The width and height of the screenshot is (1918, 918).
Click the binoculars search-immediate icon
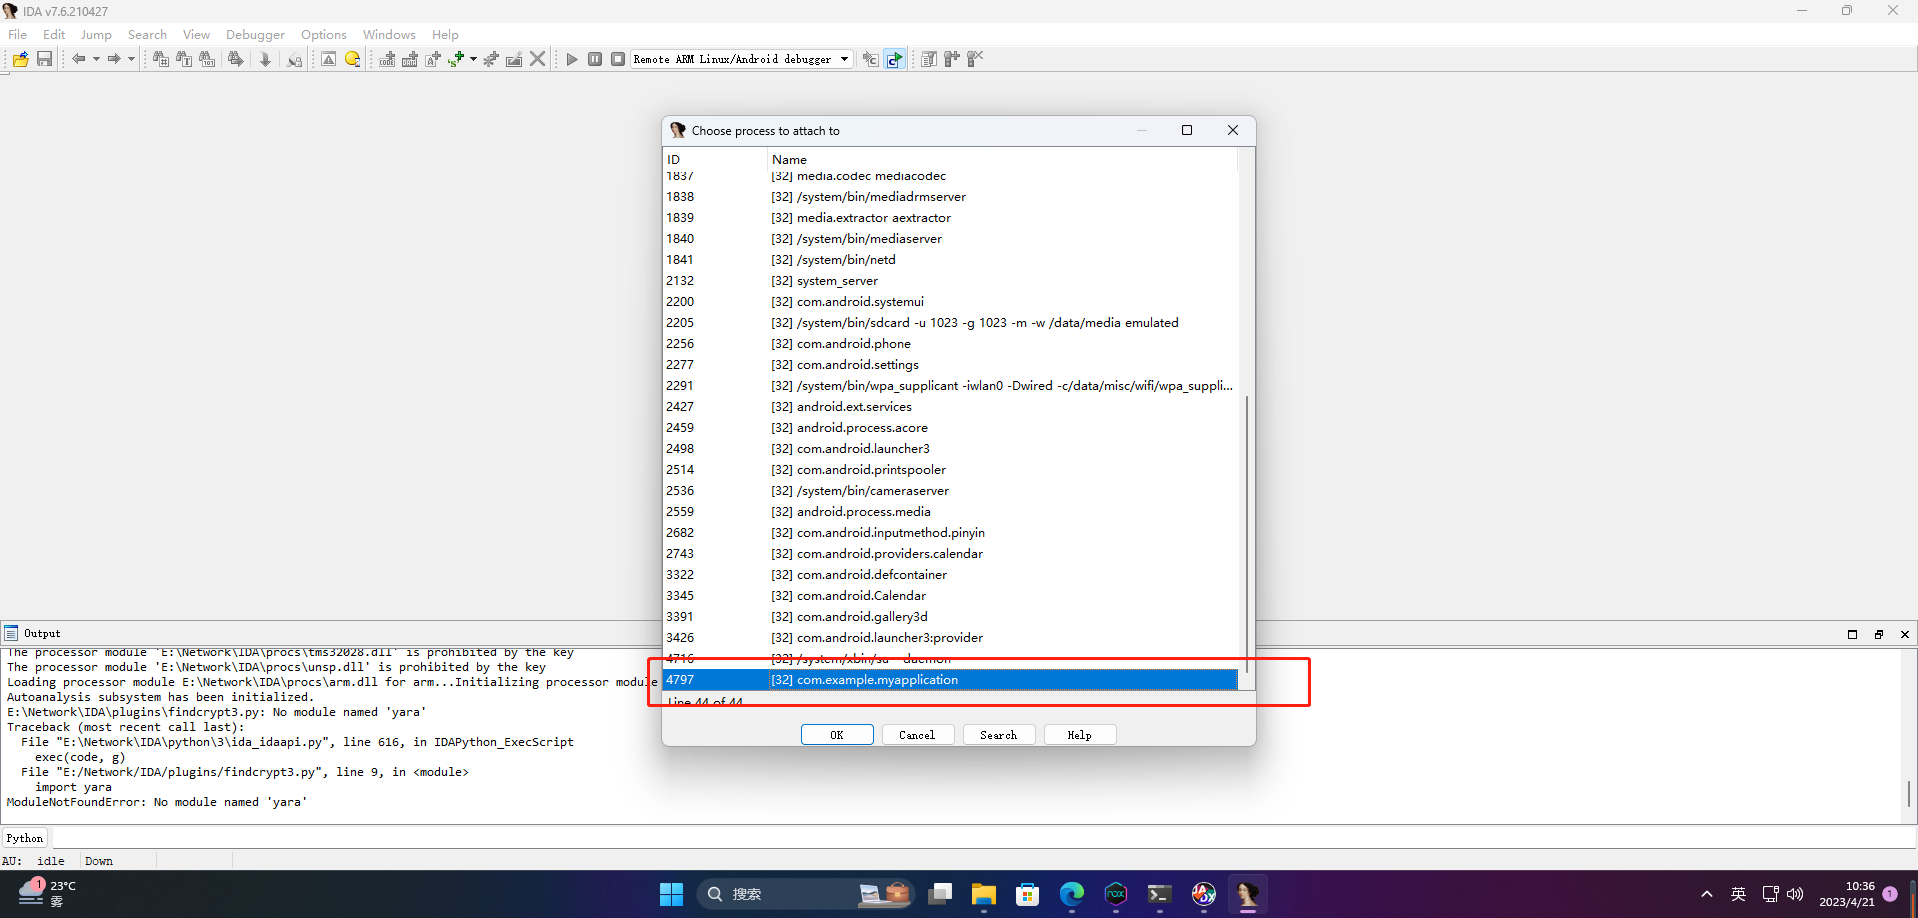(160, 59)
